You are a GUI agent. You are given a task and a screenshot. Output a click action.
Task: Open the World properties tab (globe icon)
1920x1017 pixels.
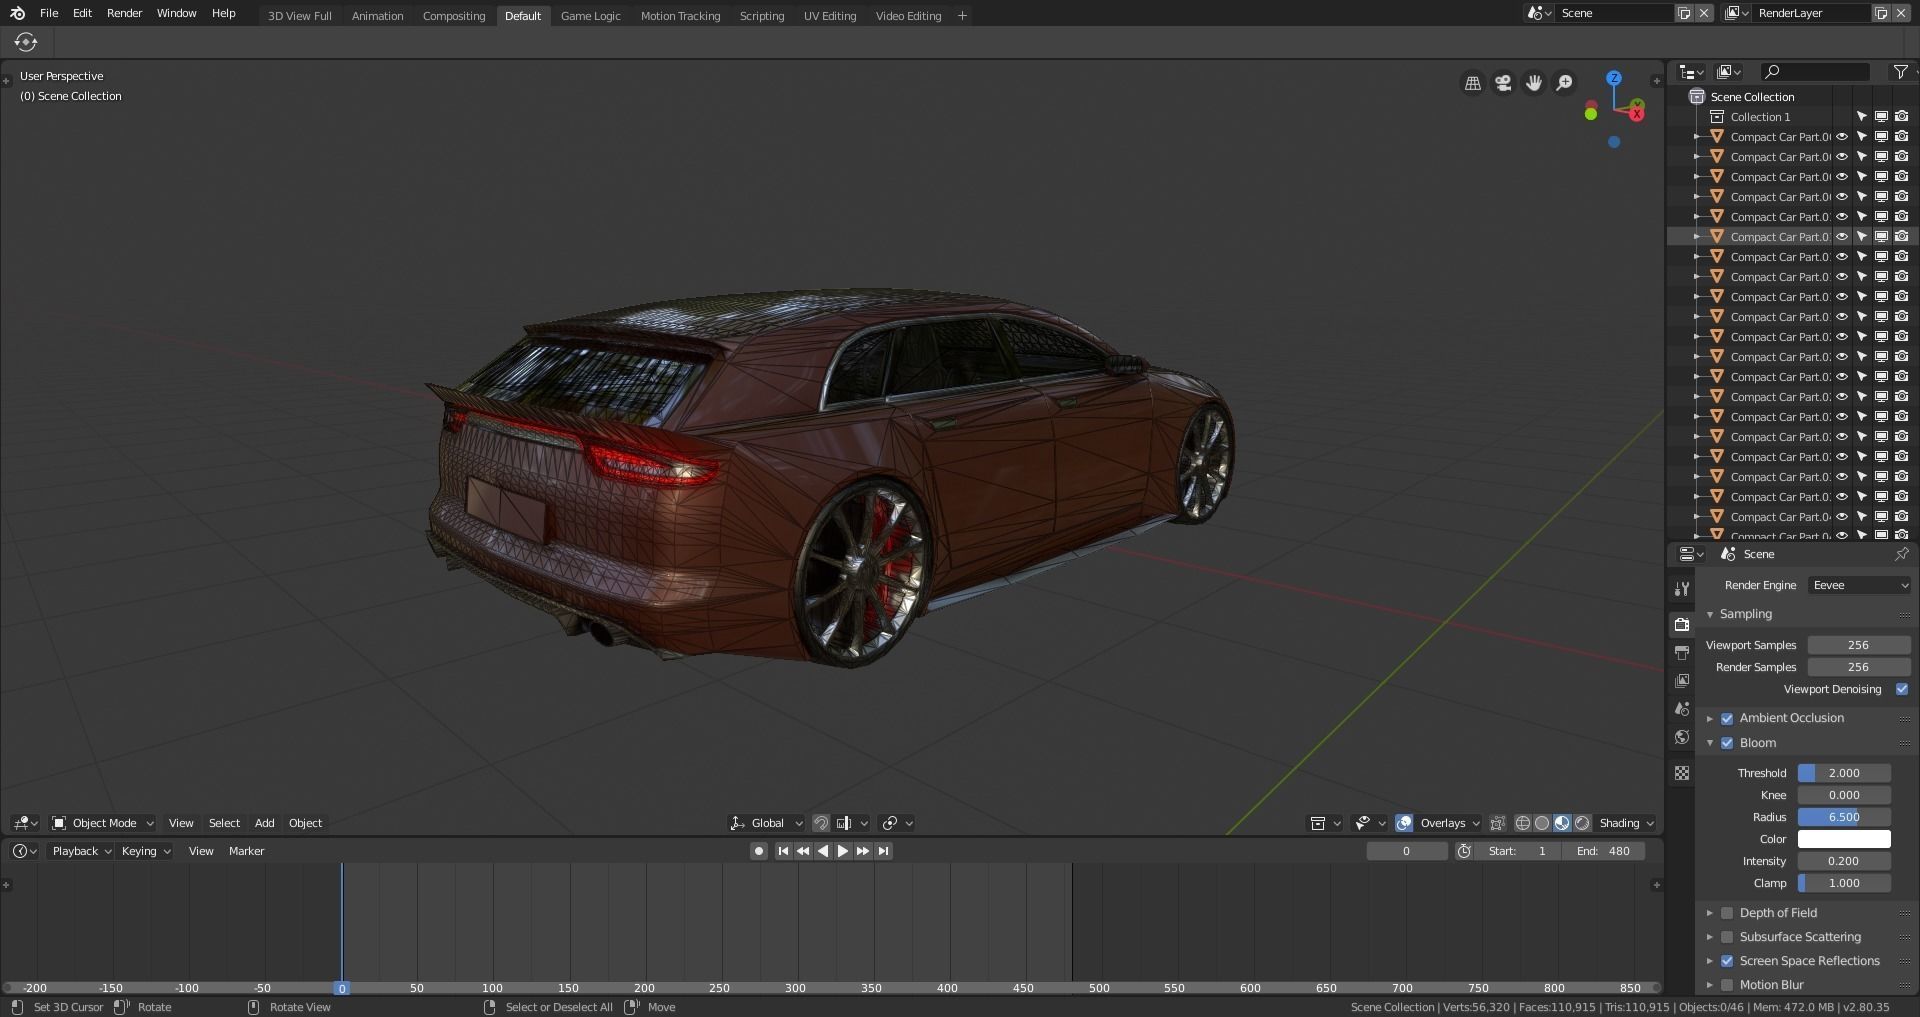point(1682,737)
